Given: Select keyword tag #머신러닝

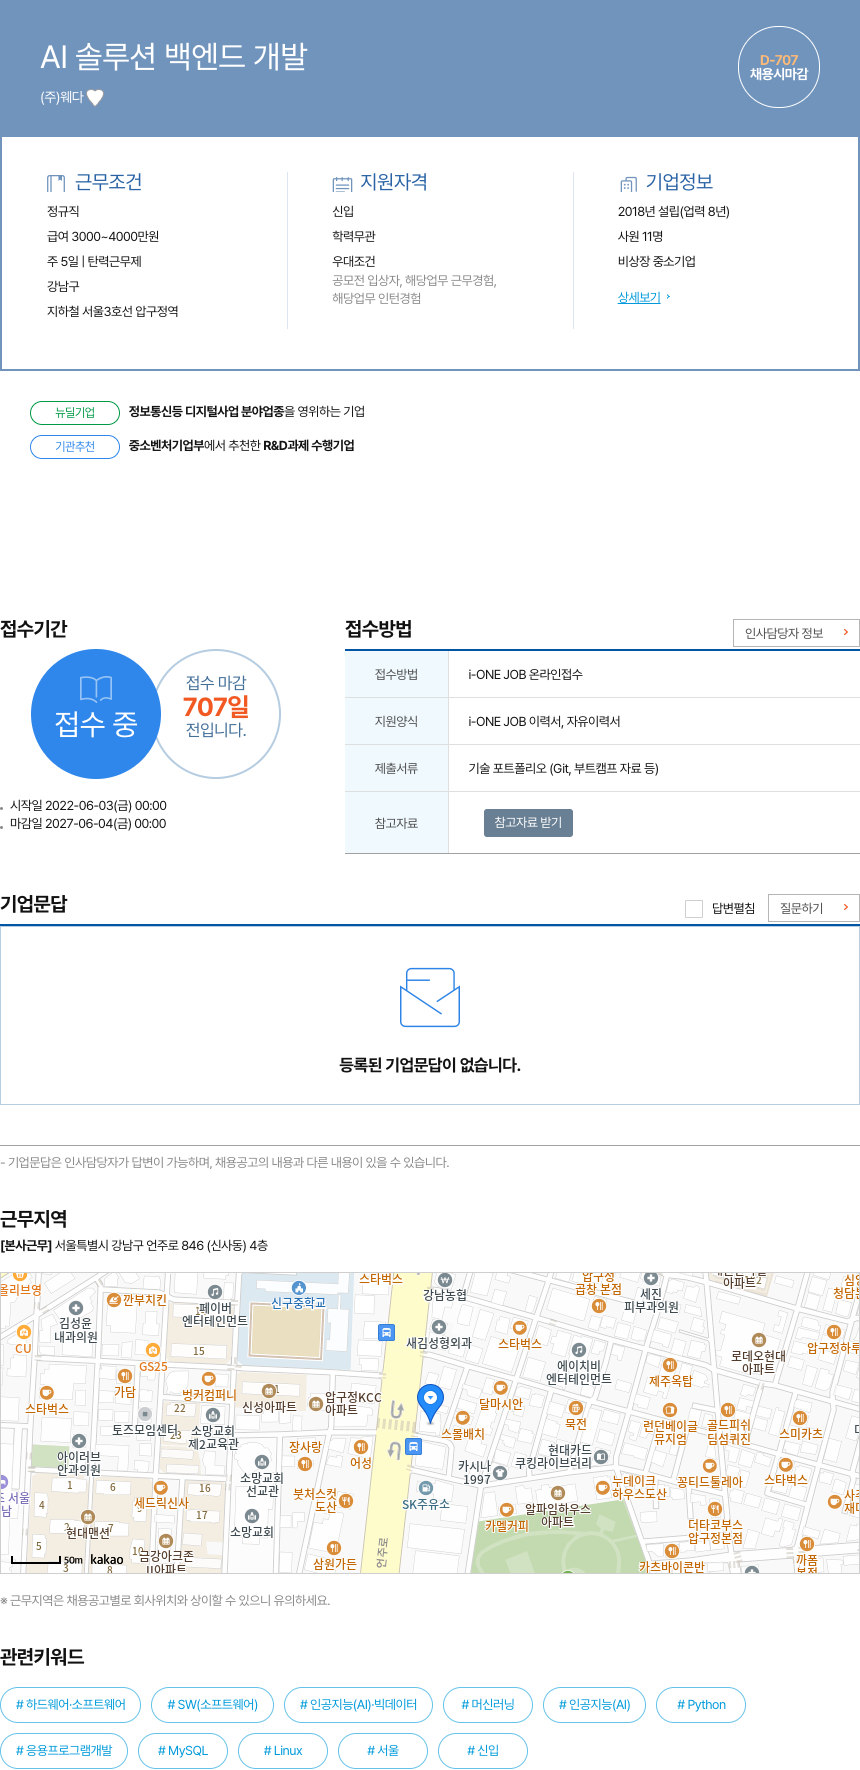Looking at the screenshot, I should pos(488,1704).
